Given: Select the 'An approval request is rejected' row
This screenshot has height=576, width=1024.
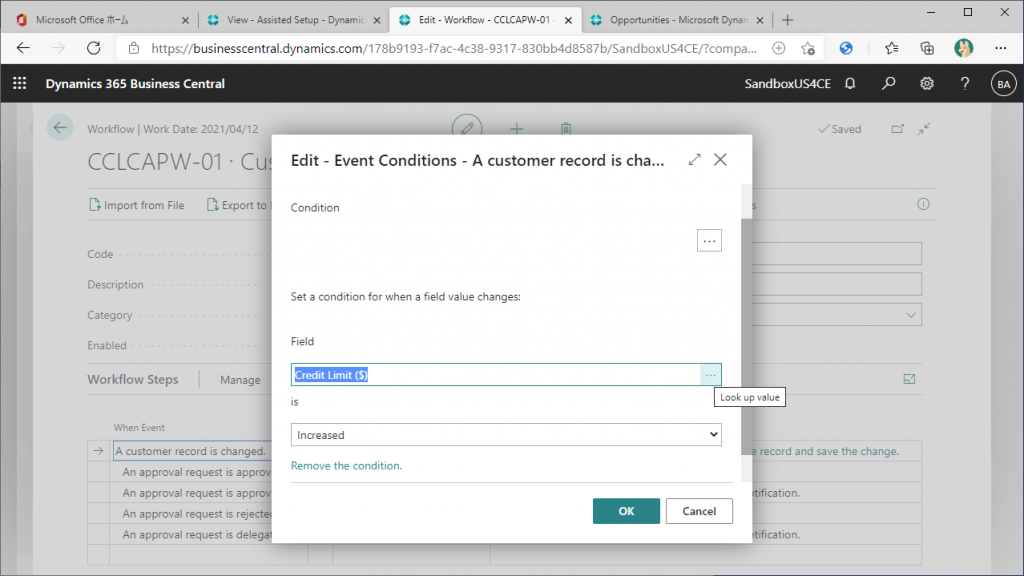Looking at the screenshot, I should [x=196, y=514].
